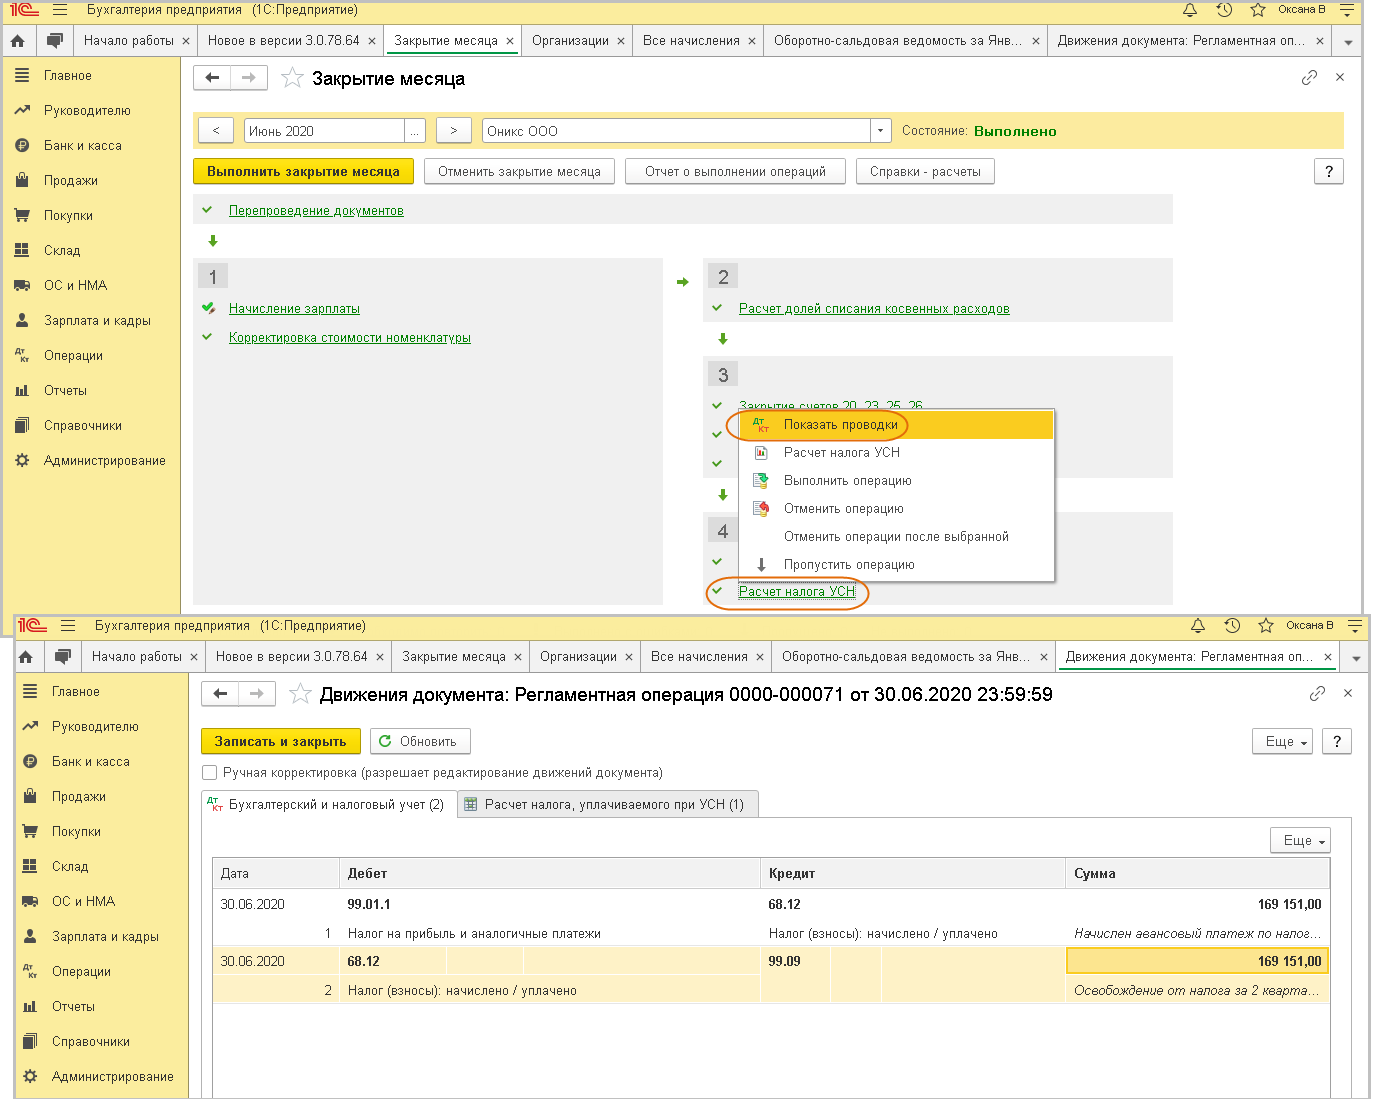1373x1099 pixels.
Task: Click the discussions chat icon in top window's tab bar
Action: 55,41
